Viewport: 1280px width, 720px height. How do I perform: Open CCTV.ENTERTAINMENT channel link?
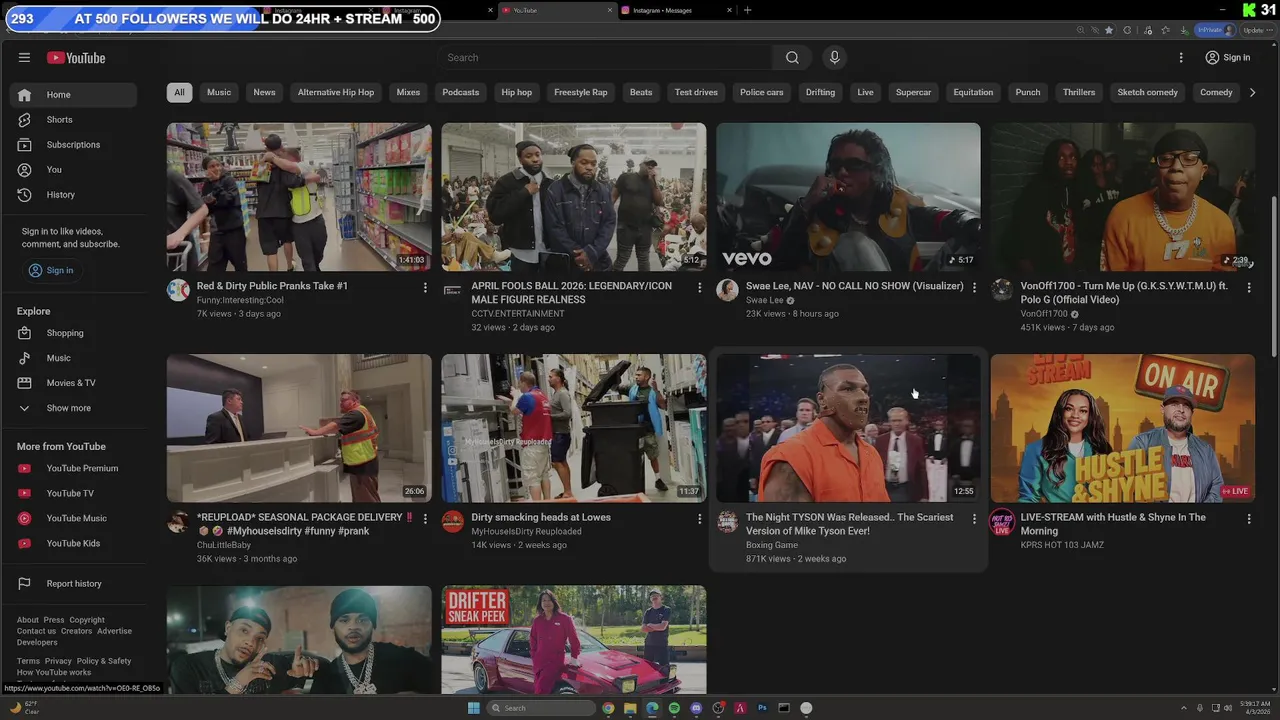518,313
